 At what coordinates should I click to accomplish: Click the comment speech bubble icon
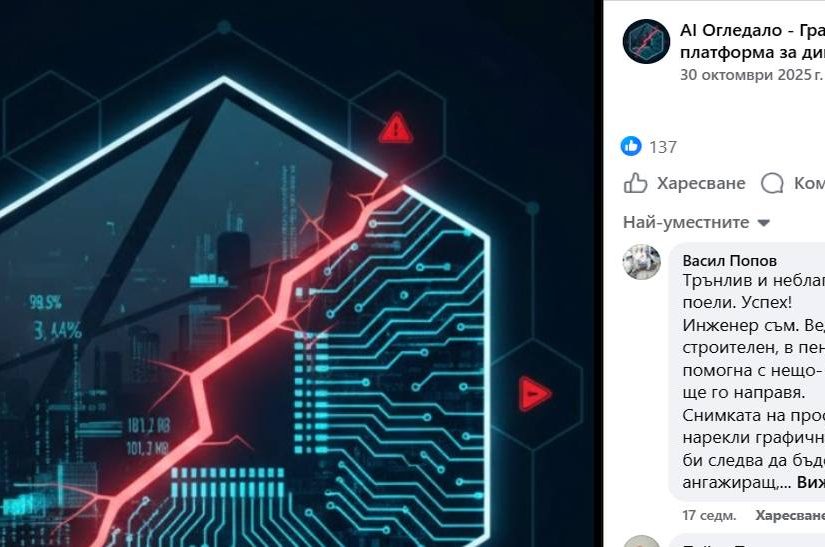[x=772, y=183]
